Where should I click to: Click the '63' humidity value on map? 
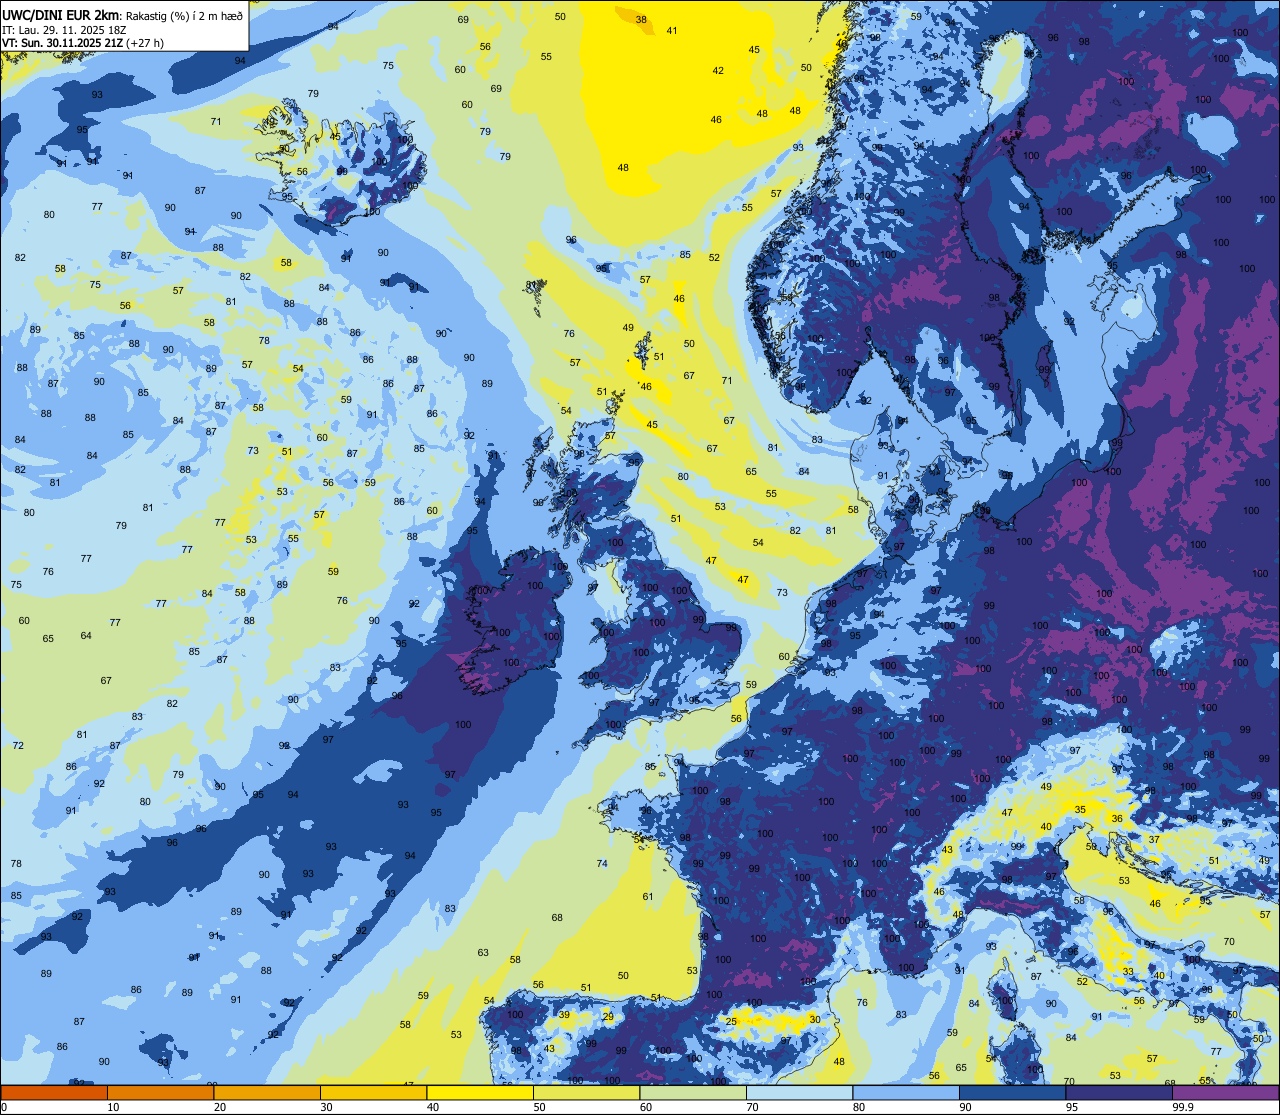pos(483,952)
